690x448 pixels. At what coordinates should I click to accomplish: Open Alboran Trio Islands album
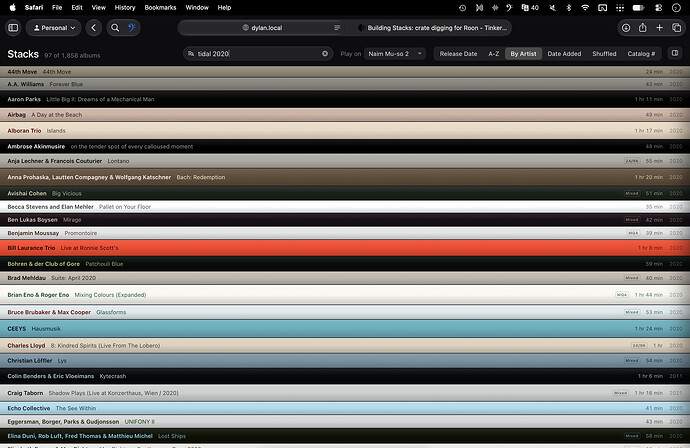[345, 131]
